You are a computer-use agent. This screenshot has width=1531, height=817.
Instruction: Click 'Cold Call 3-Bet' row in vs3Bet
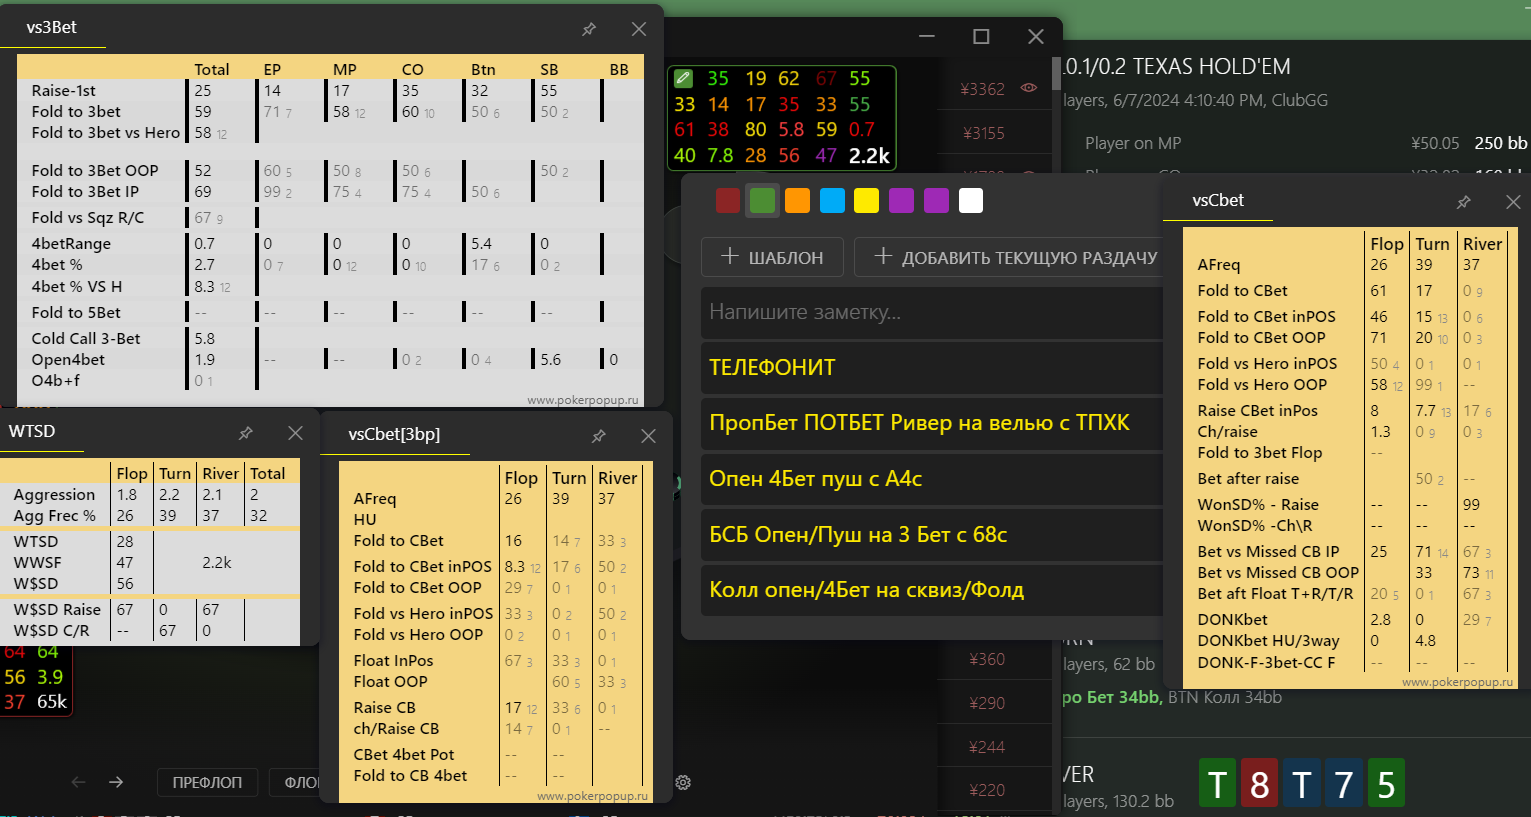pyautogui.click(x=86, y=339)
